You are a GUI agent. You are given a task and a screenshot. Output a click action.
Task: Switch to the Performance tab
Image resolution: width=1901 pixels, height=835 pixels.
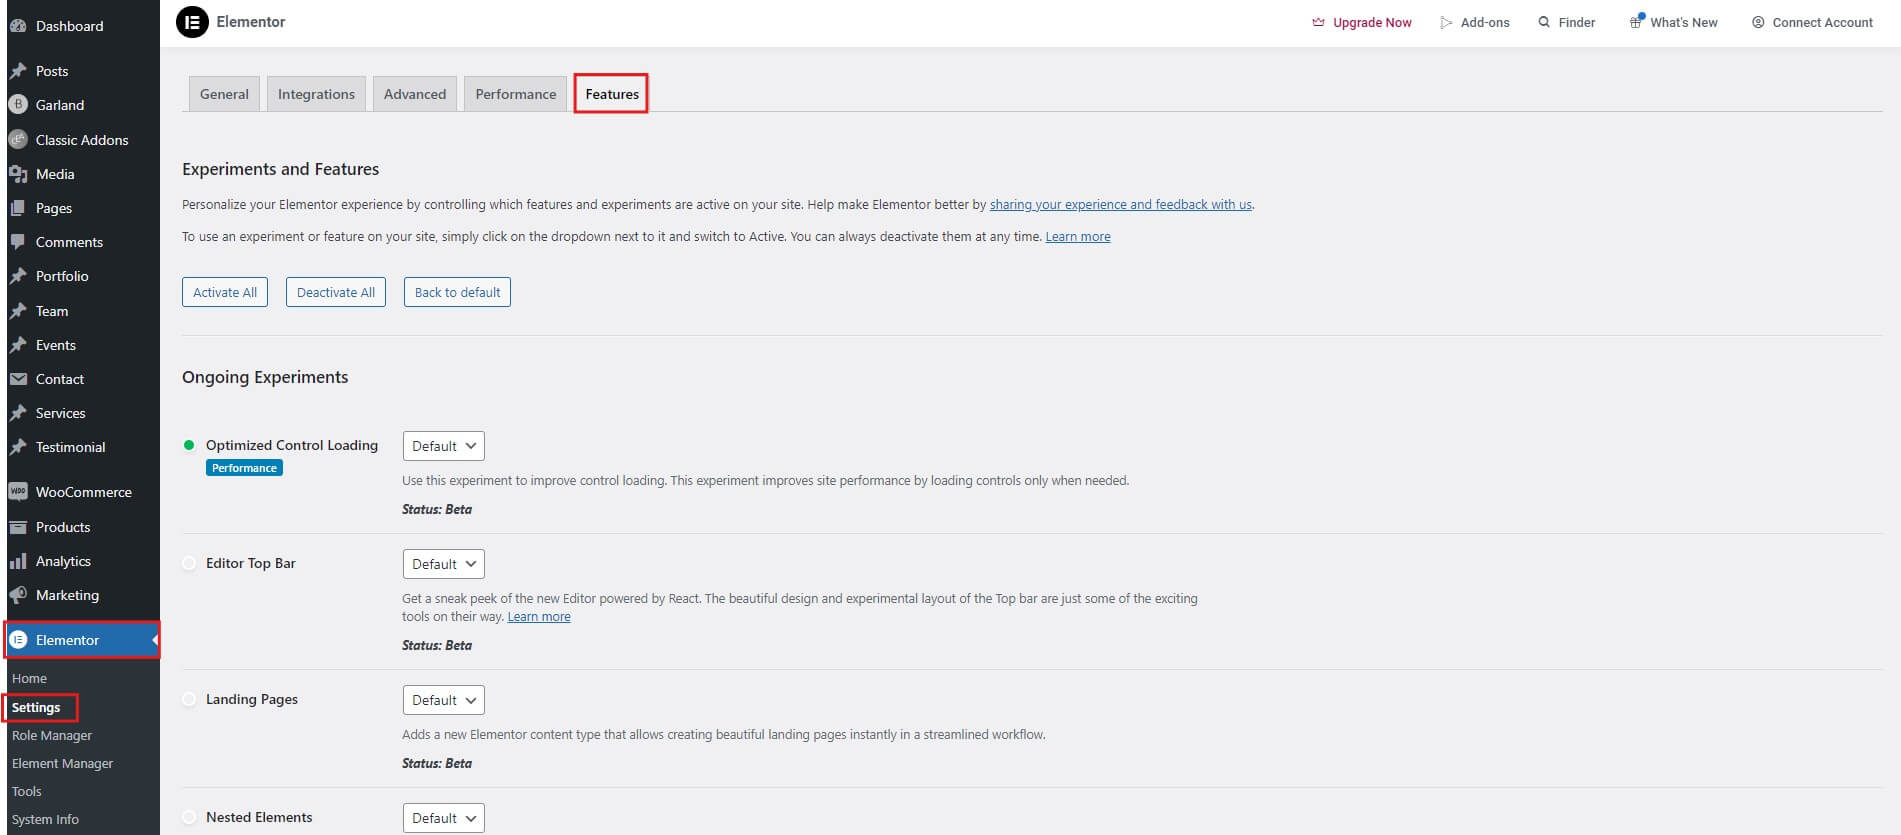coord(515,94)
